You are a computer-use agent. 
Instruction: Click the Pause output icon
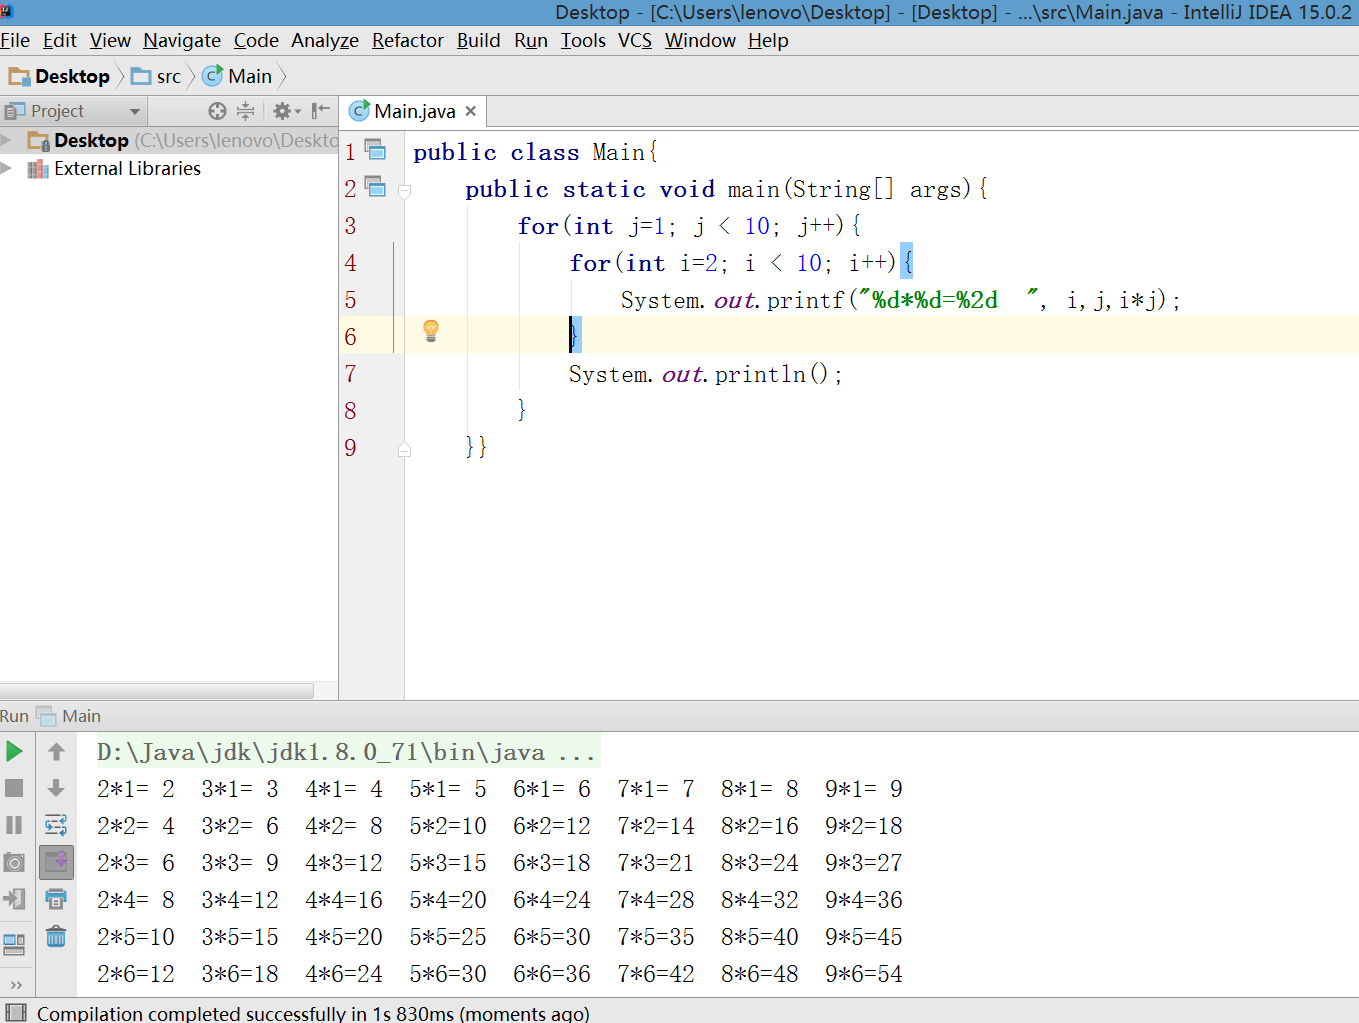point(14,825)
